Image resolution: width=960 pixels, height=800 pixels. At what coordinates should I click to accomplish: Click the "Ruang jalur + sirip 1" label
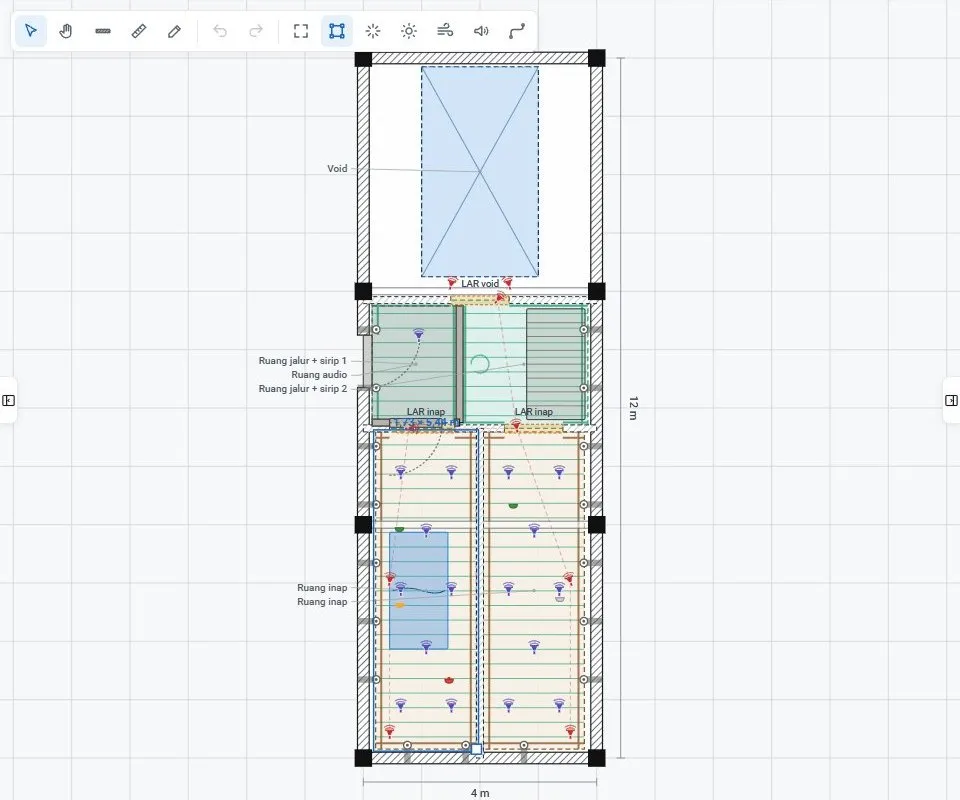[x=302, y=361]
